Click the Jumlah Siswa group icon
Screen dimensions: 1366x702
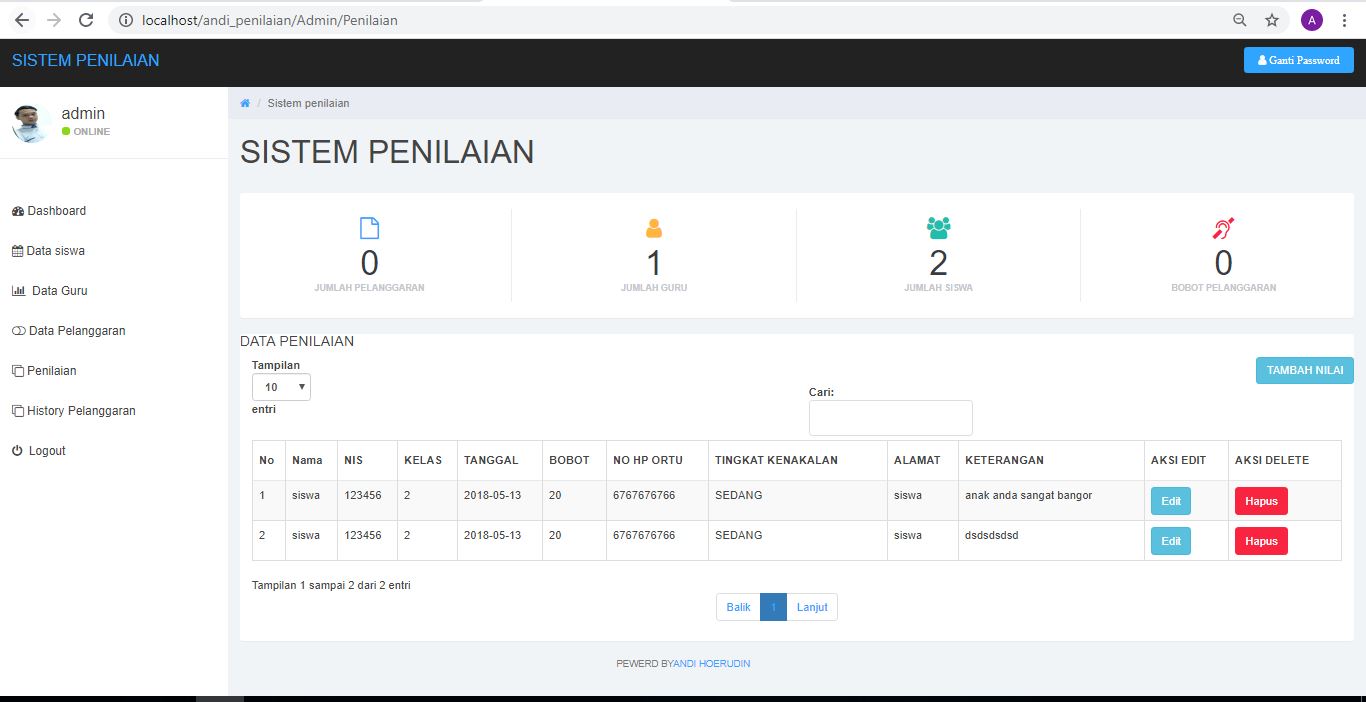click(x=938, y=228)
